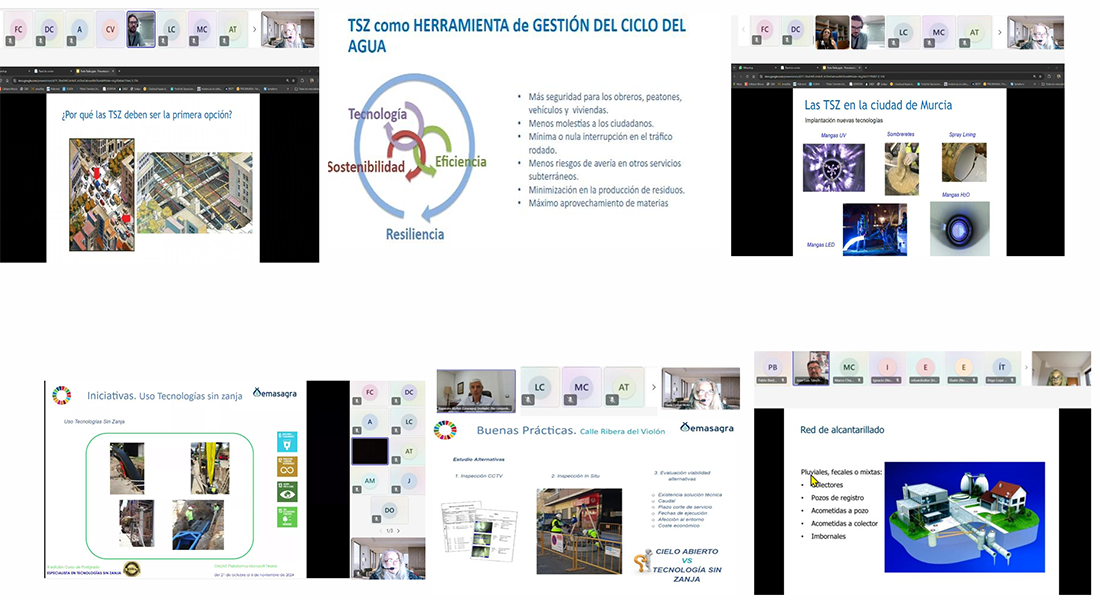
Task: Click the mute icon on Pablo B's tile
Action: [782, 379]
